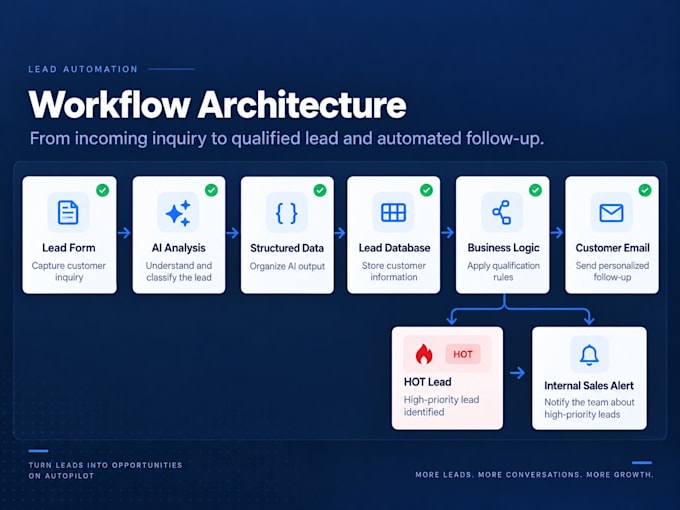The width and height of the screenshot is (680, 510).
Task: Click the green checkmark on Lead Form card
Action: 103,190
